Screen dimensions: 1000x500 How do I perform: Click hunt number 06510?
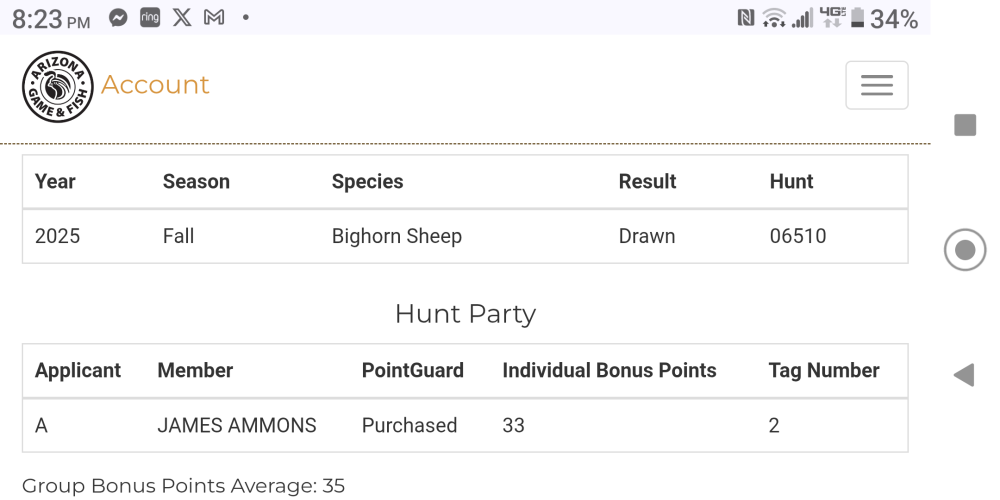(798, 236)
